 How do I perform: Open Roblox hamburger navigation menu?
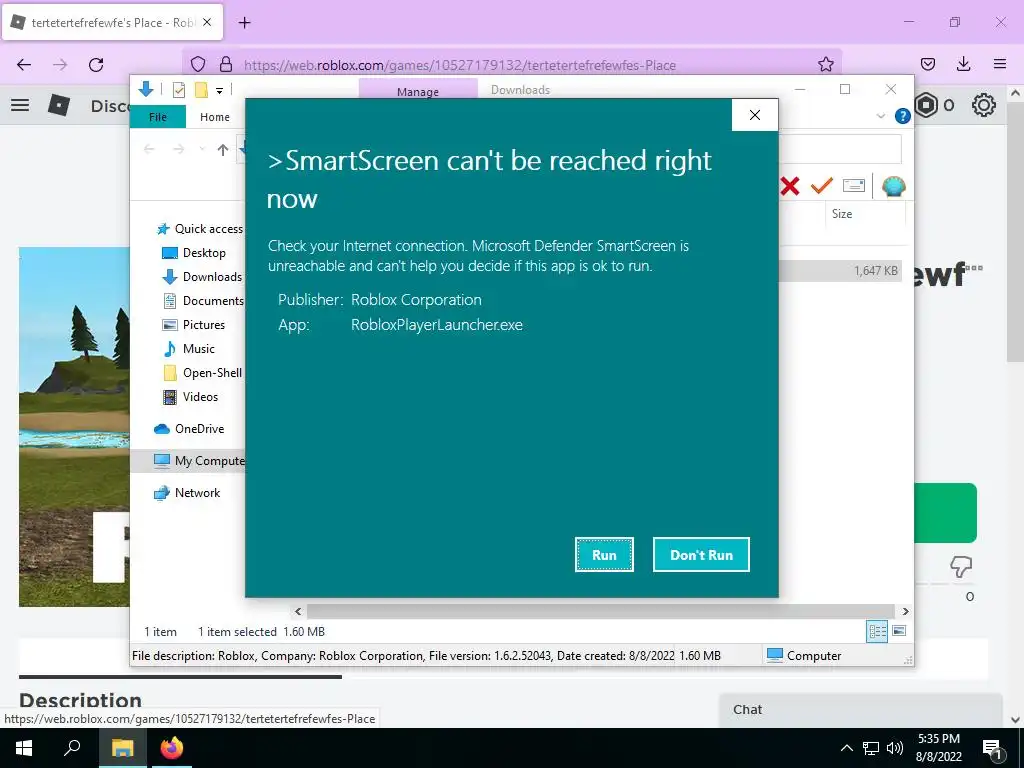point(20,105)
